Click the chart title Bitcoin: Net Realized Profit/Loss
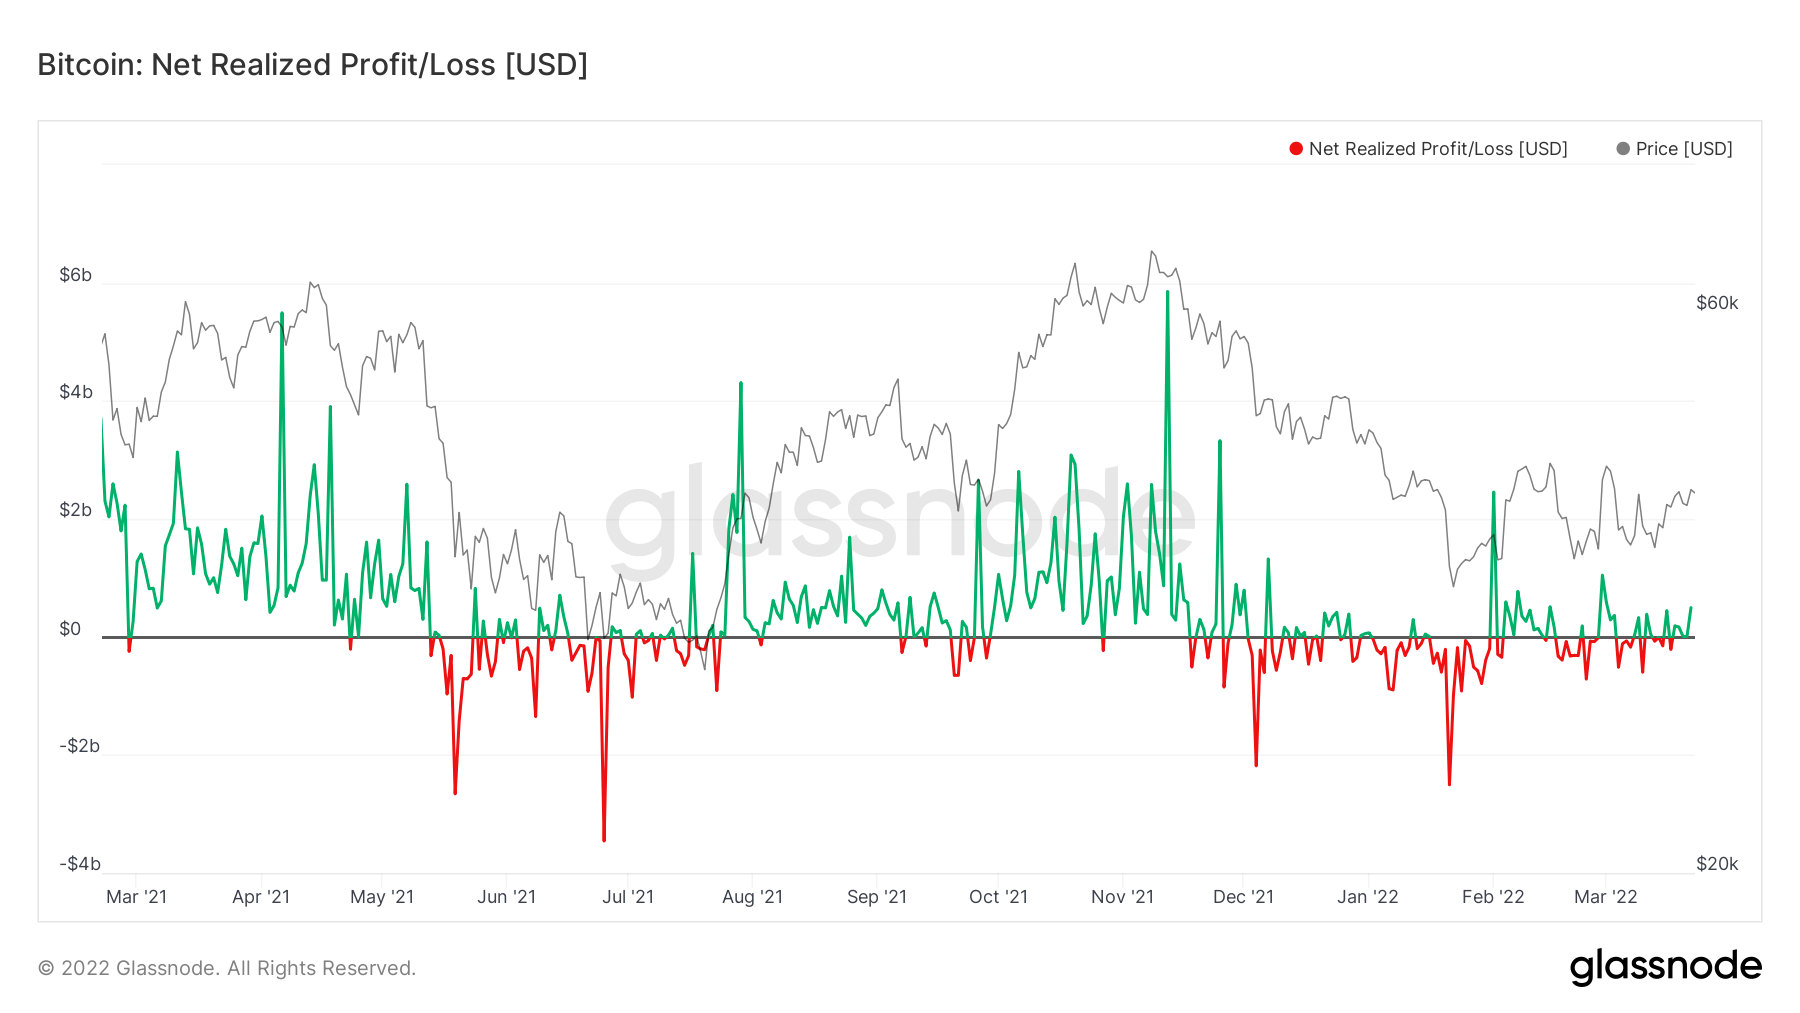The image size is (1800, 1013). 312,65
